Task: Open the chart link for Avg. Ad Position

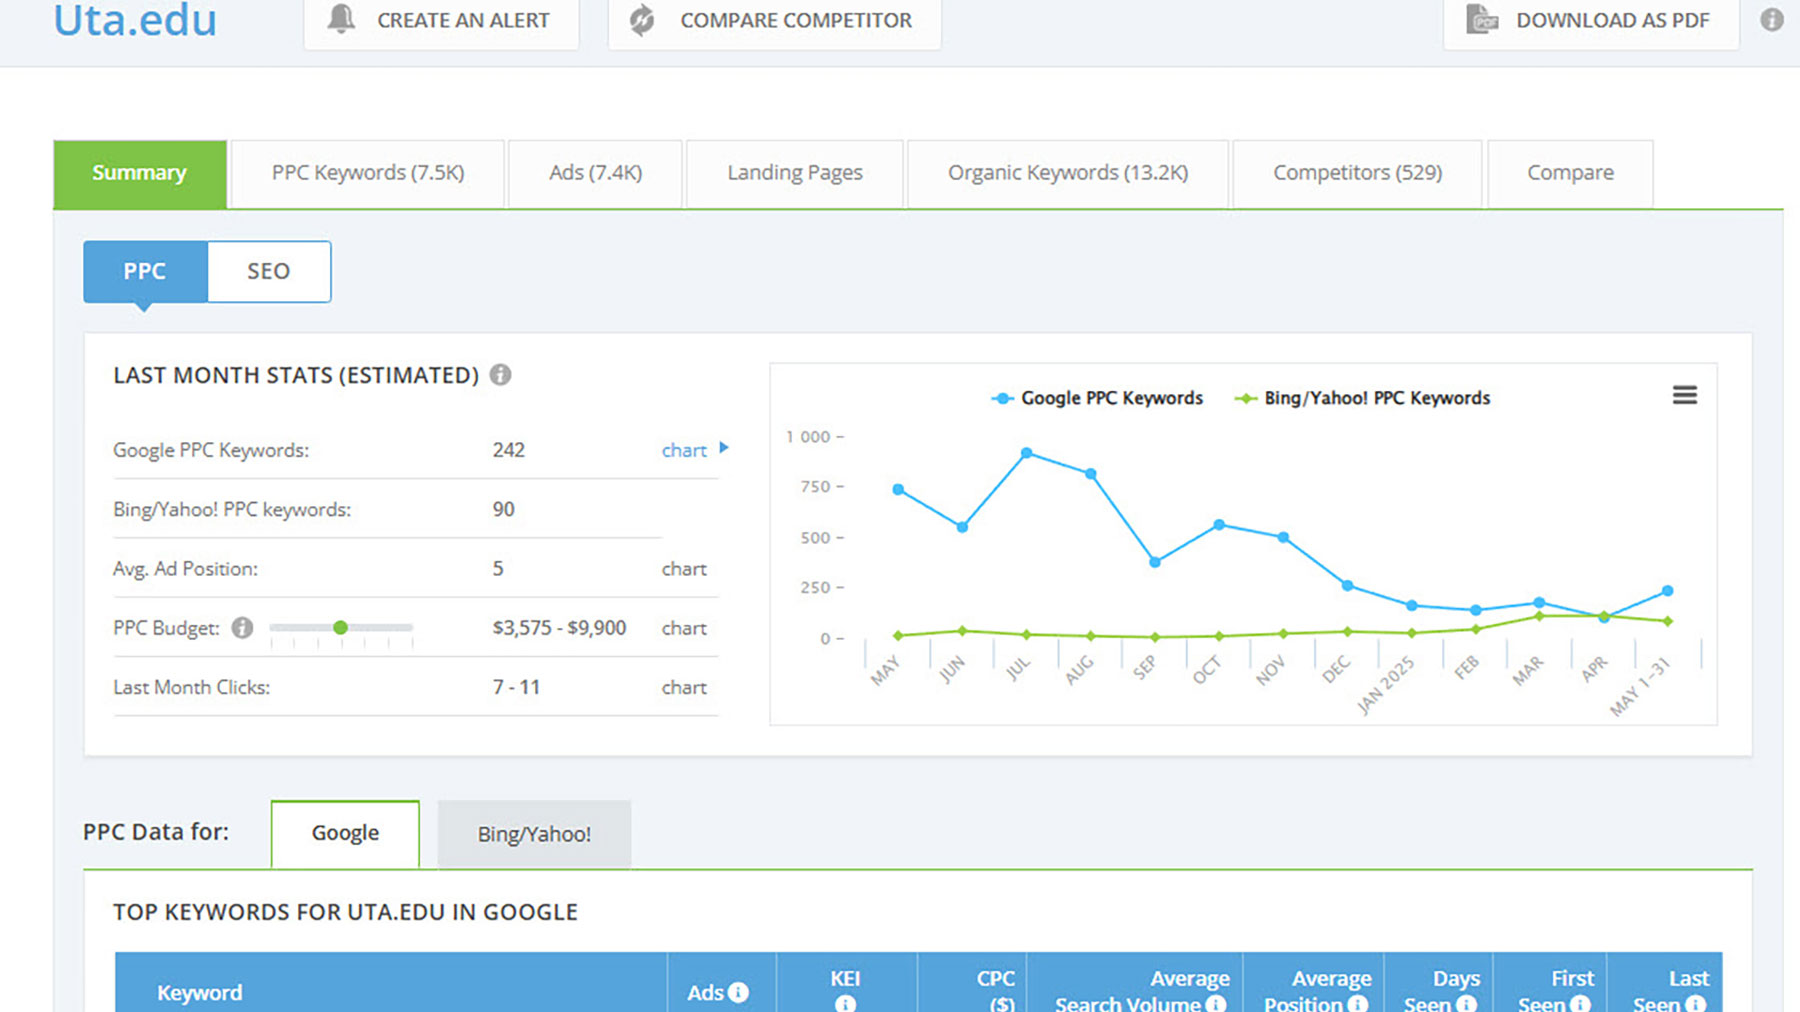Action: pos(684,569)
